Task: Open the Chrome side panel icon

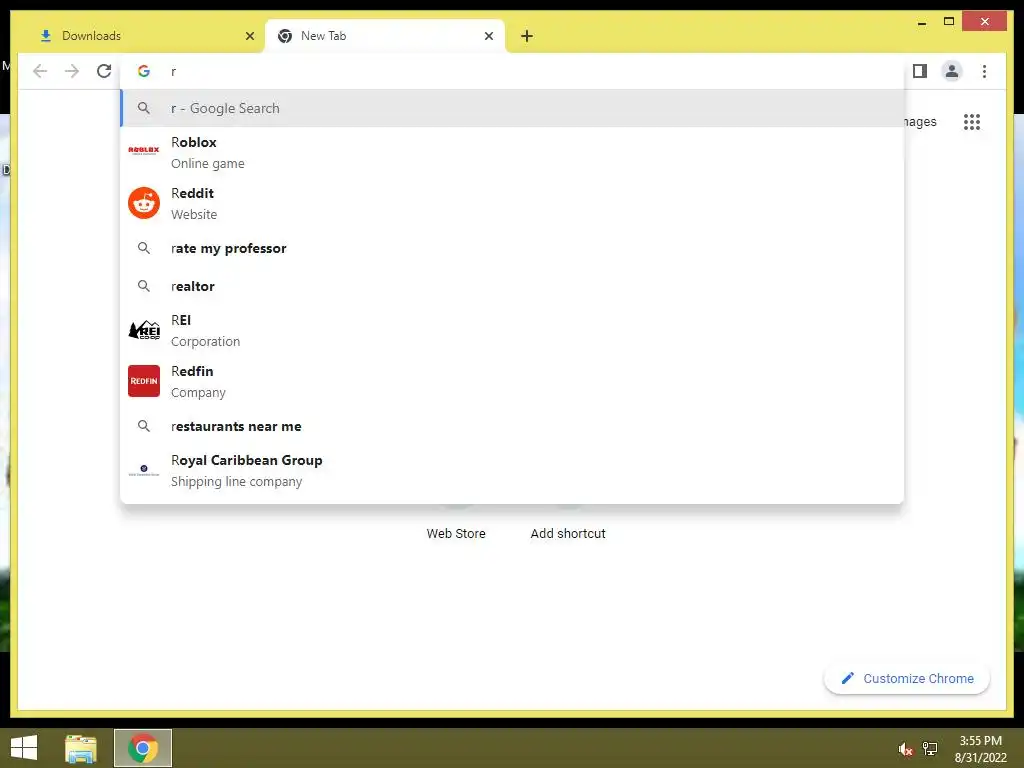Action: tap(920, 71)
